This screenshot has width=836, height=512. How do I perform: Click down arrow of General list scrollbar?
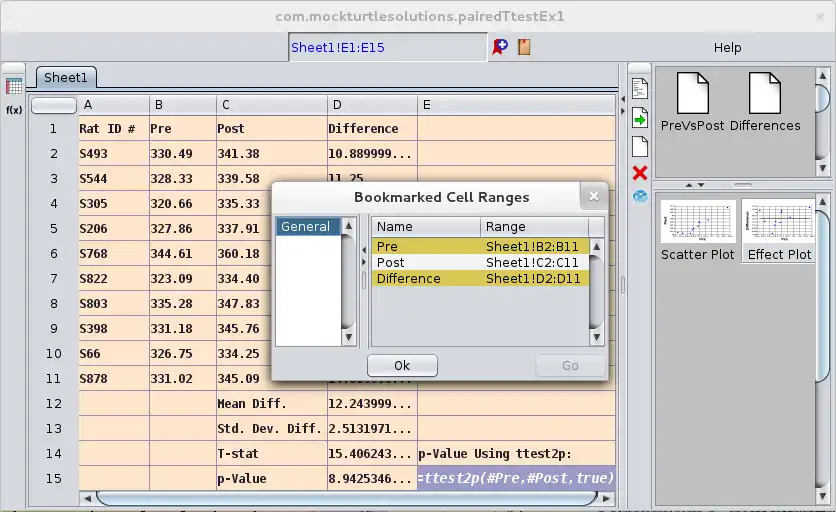(348, 337)
